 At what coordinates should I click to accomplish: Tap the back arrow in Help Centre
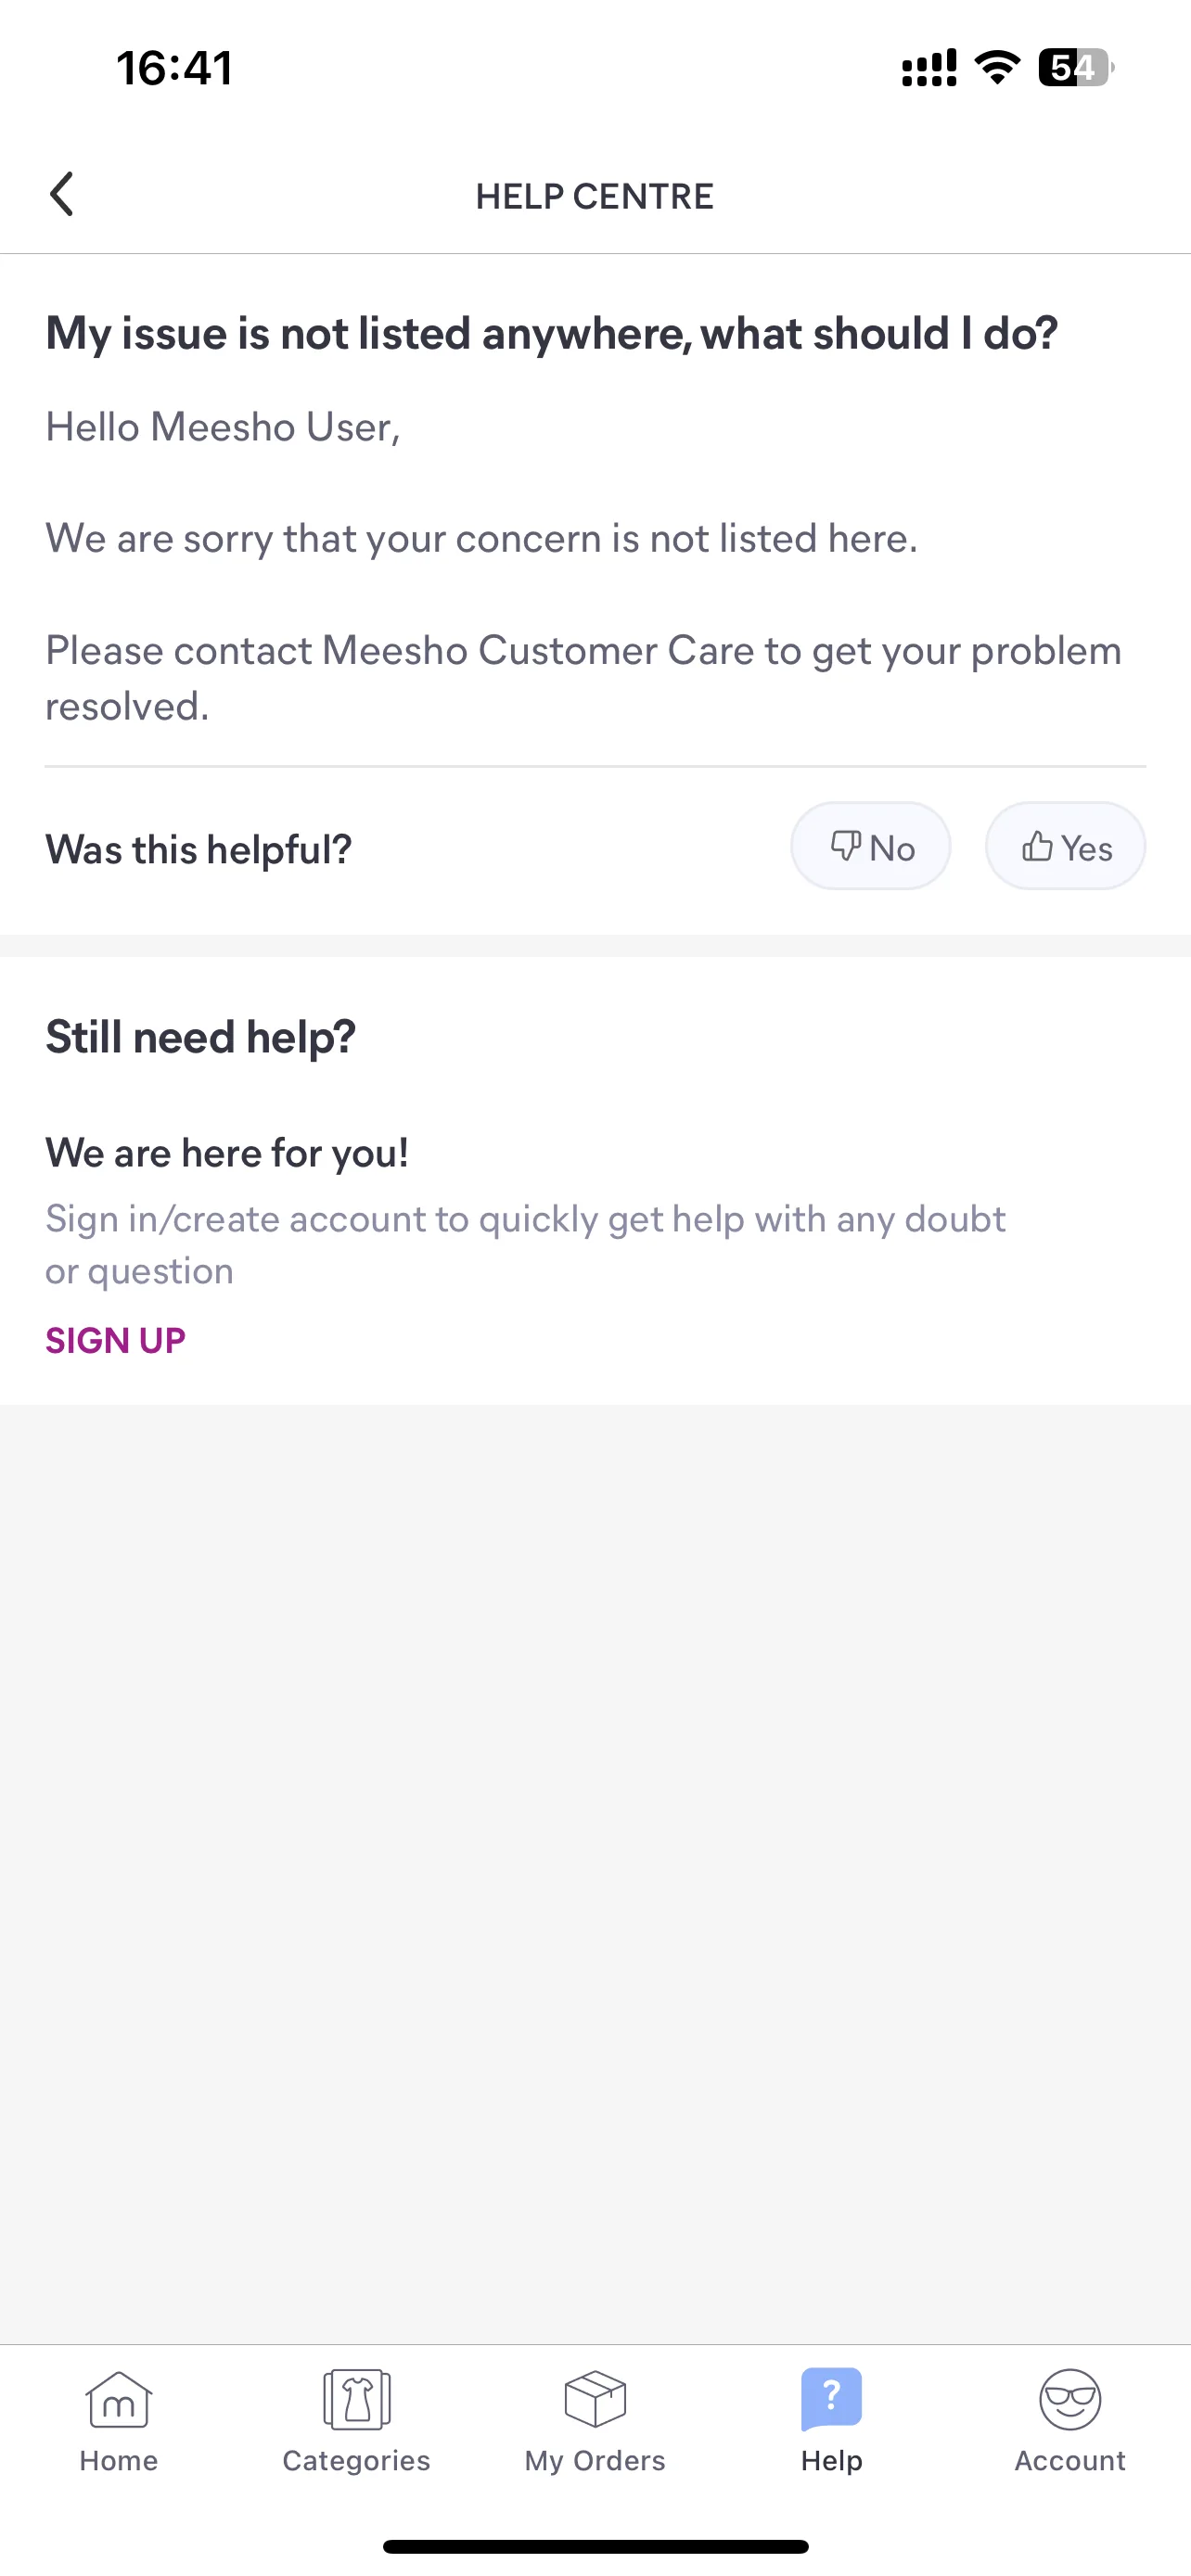[62, 194]
